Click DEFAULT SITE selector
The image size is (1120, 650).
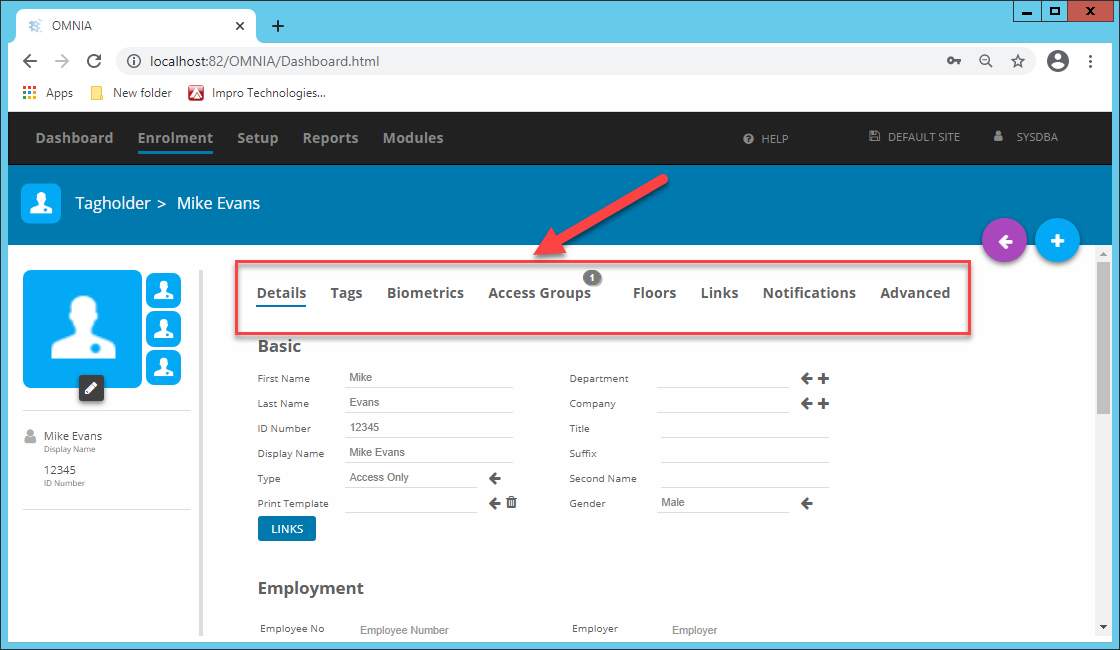tap(914, 137)
